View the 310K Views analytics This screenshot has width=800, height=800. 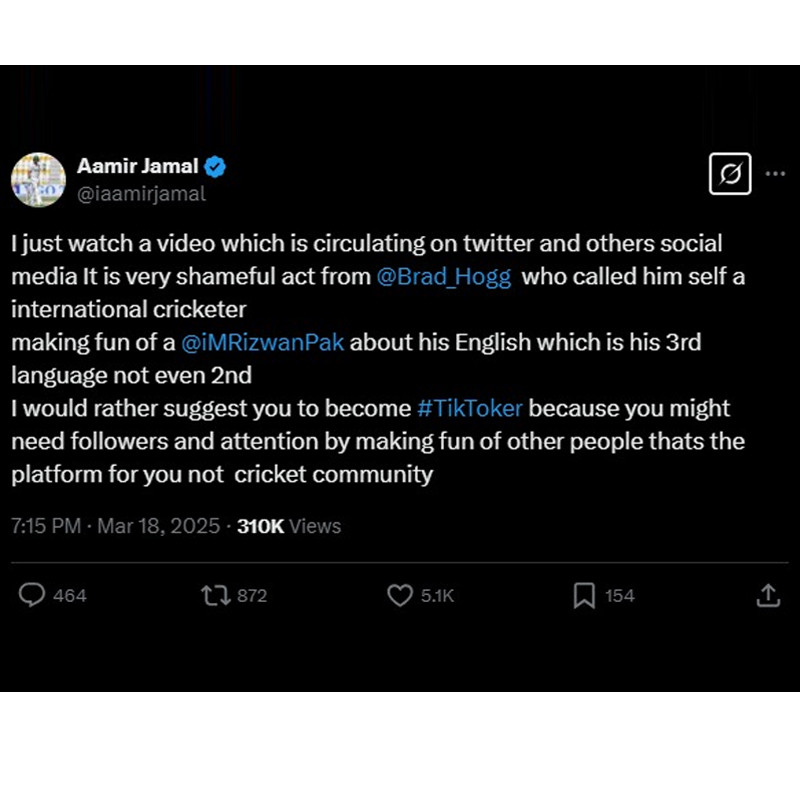[x=289, y=526]
